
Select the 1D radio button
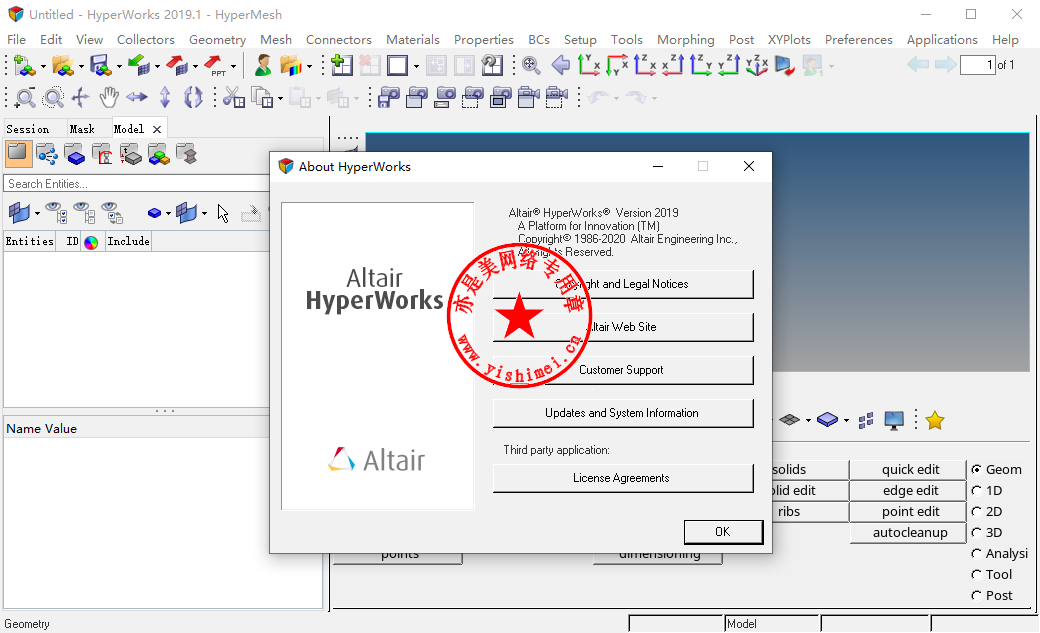[x=976, y=491]
